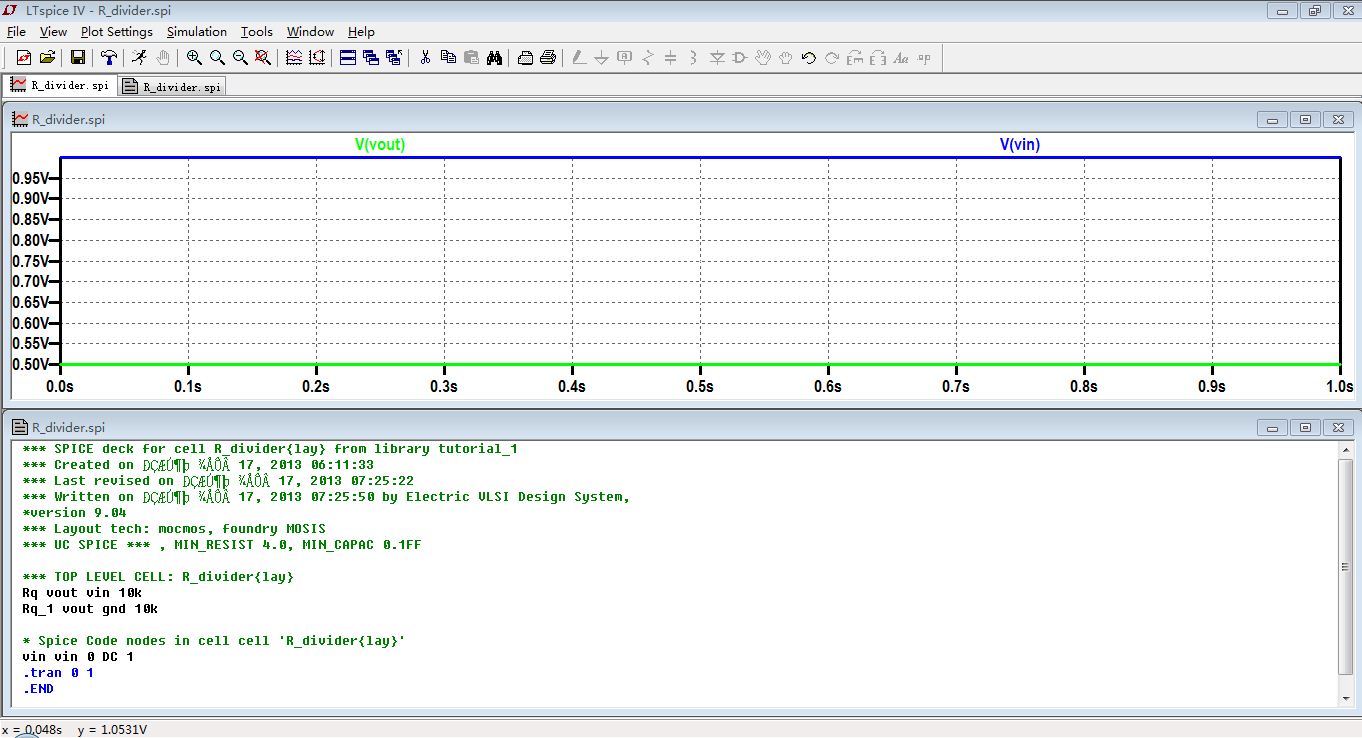Click the Open folder icon
The image size is (1362, 738).
pos(47,58)
